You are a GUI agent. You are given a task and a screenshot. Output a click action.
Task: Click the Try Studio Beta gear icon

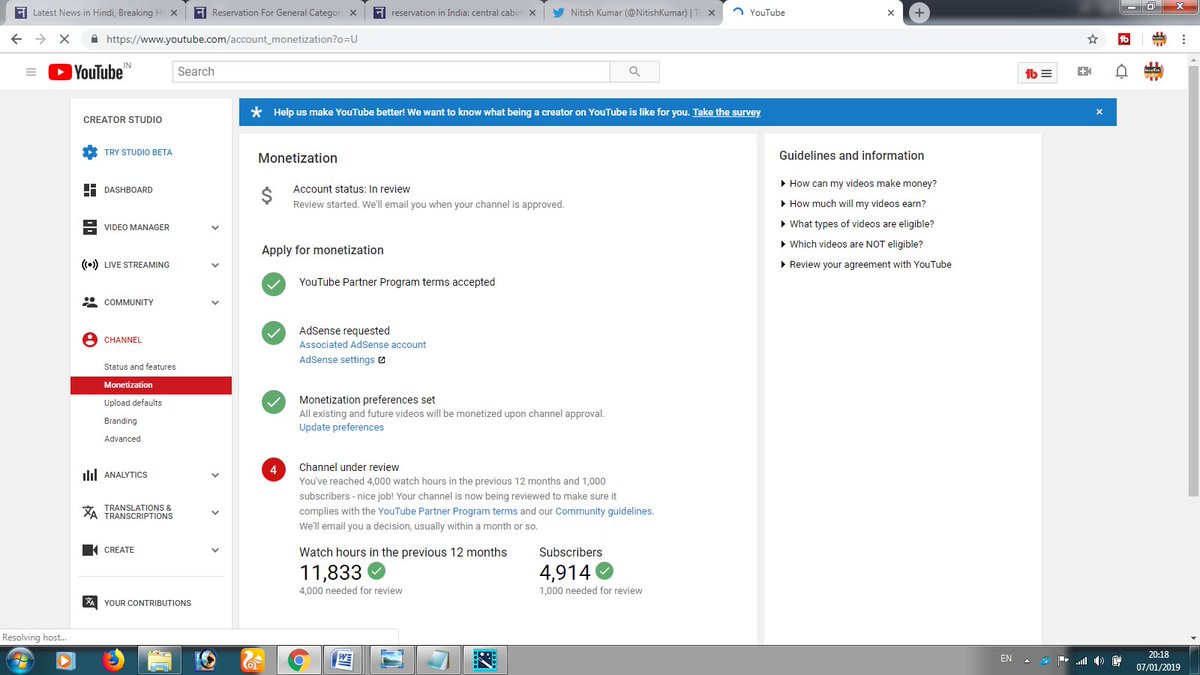[90, 152]
